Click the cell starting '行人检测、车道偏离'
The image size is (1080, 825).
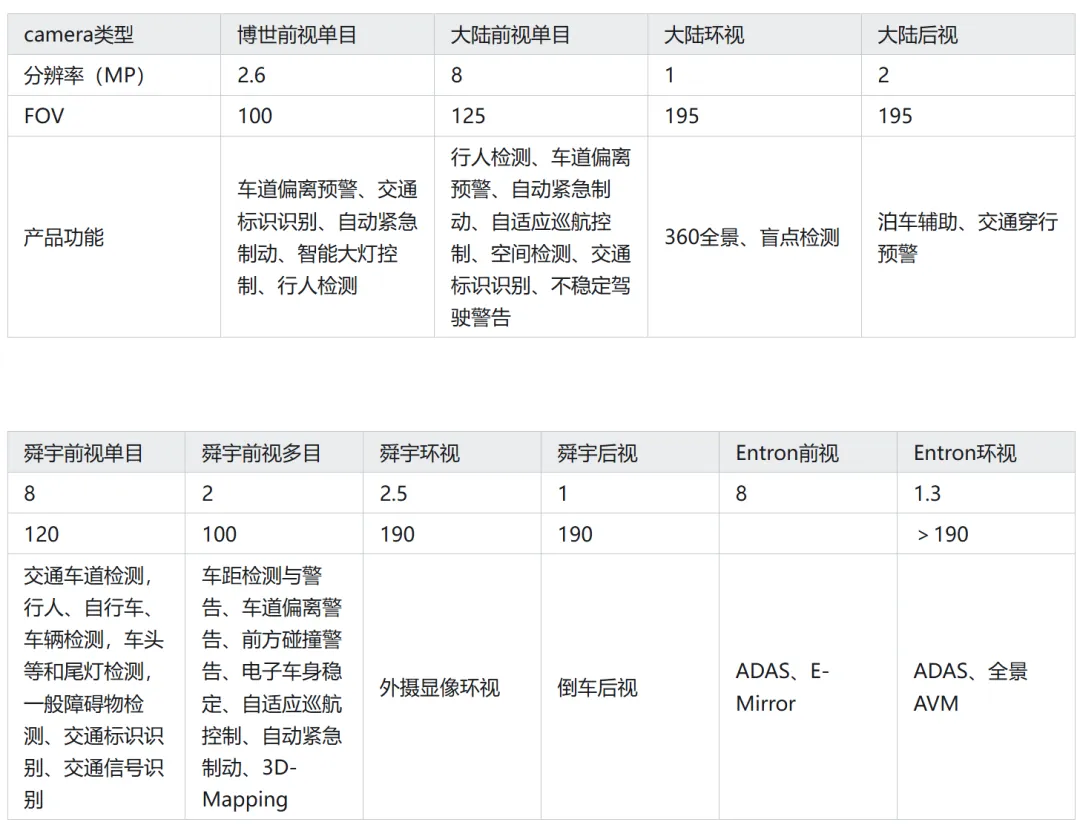point(541,237)
